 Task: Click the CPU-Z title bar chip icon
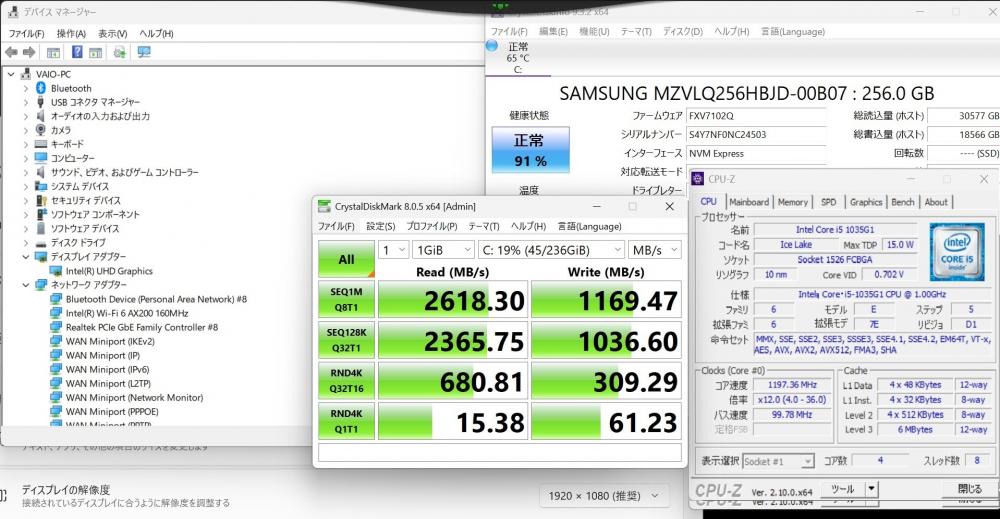(698, 179)
